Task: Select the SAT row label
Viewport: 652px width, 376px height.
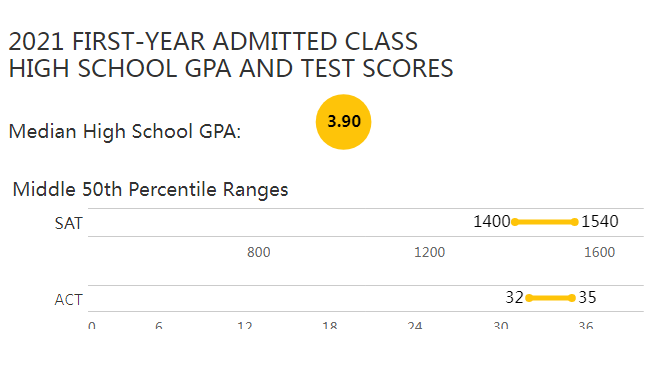Action: [69, 224]
